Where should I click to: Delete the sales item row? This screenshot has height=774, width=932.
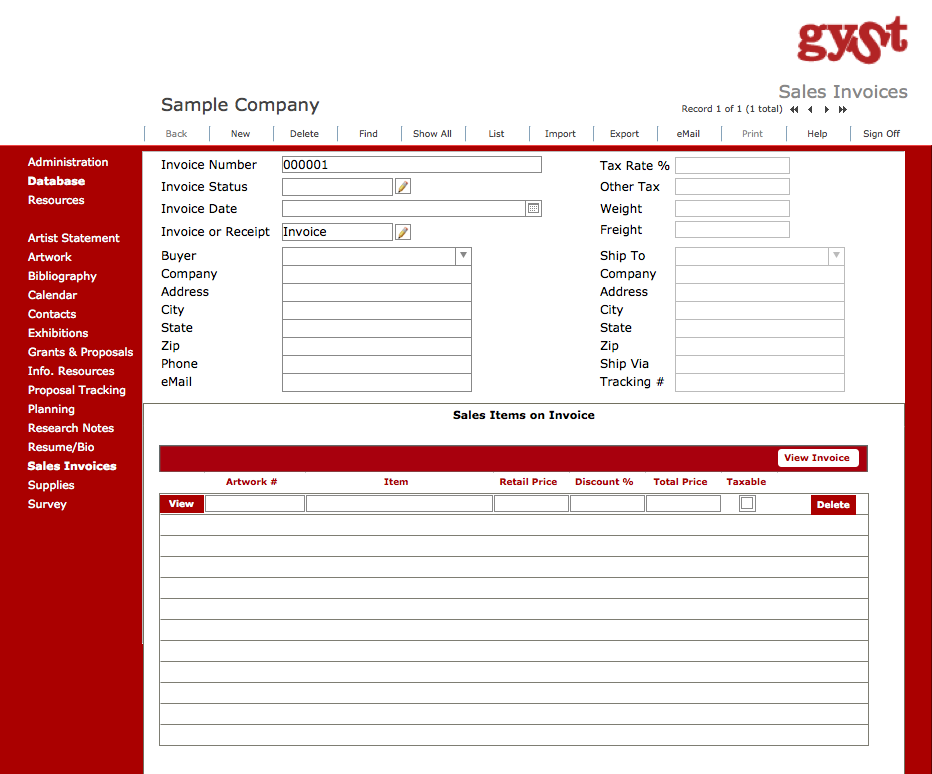(x=833, y=505)
